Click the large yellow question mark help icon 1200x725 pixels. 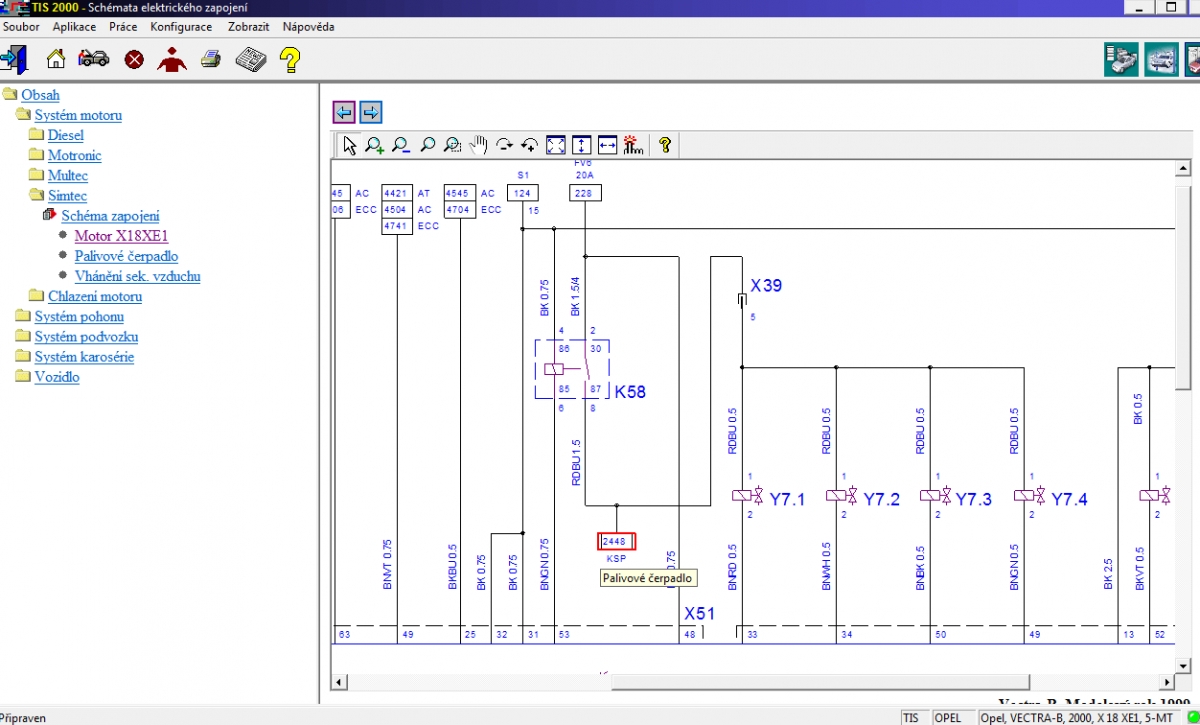pyautogui.click(x=290, y=60)
